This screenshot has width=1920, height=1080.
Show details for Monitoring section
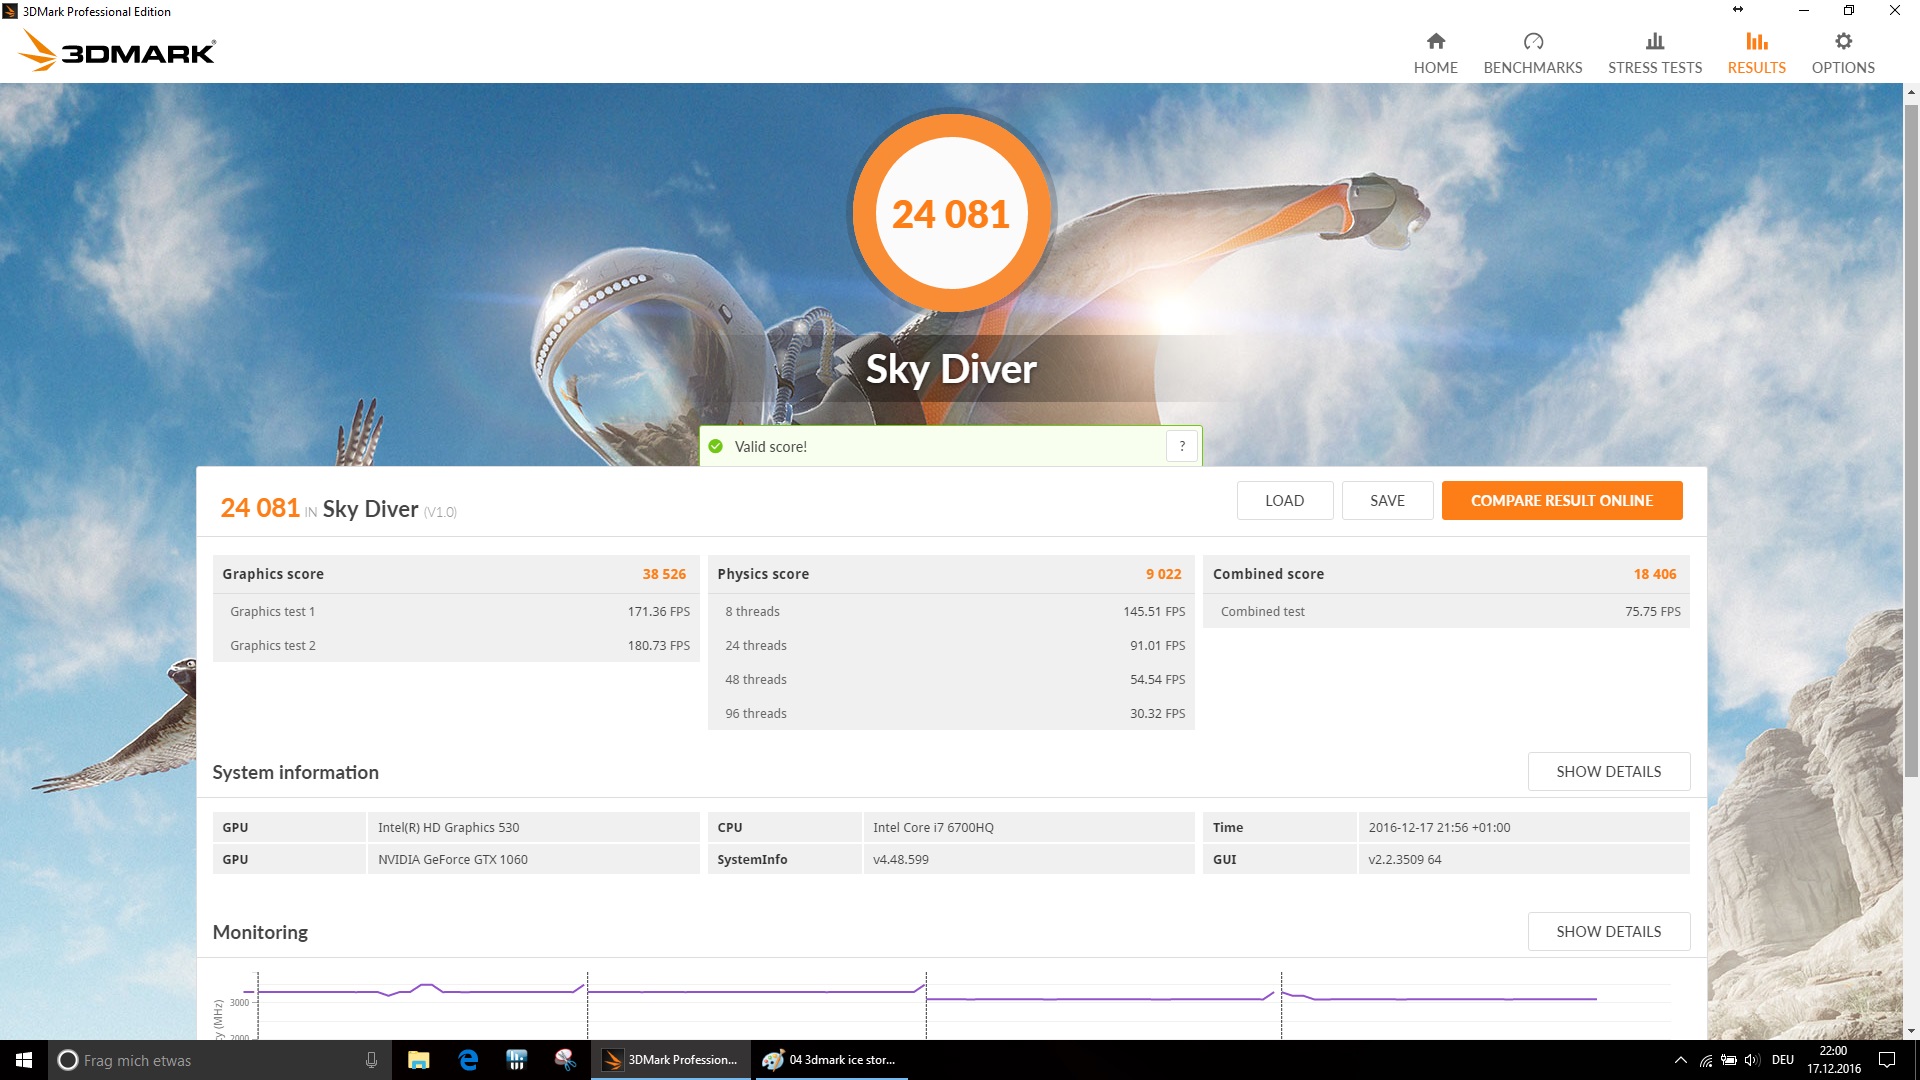tap(1608, 932)
